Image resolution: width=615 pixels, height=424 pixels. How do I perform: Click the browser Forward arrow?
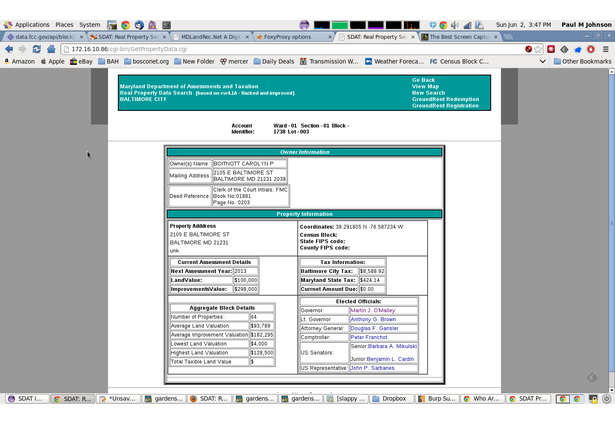pos(22,49)
